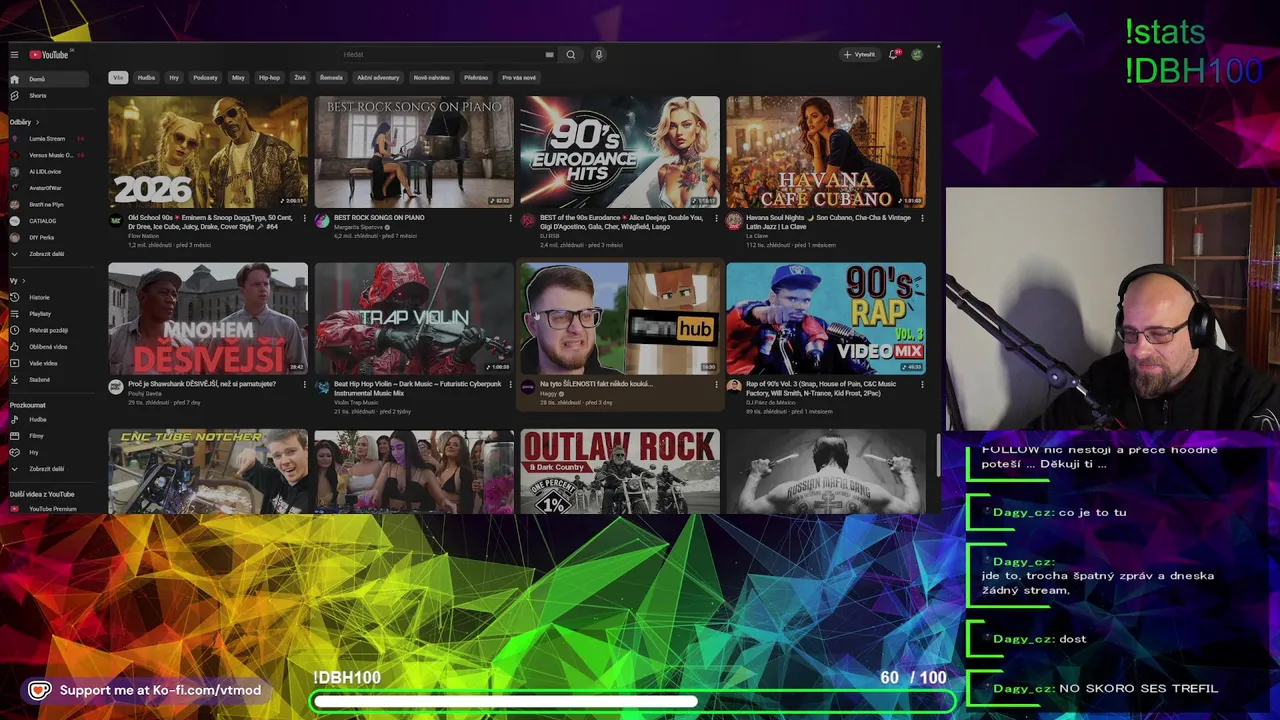
Task: Select the Hudba filter chip
Action: coord(146,77)
